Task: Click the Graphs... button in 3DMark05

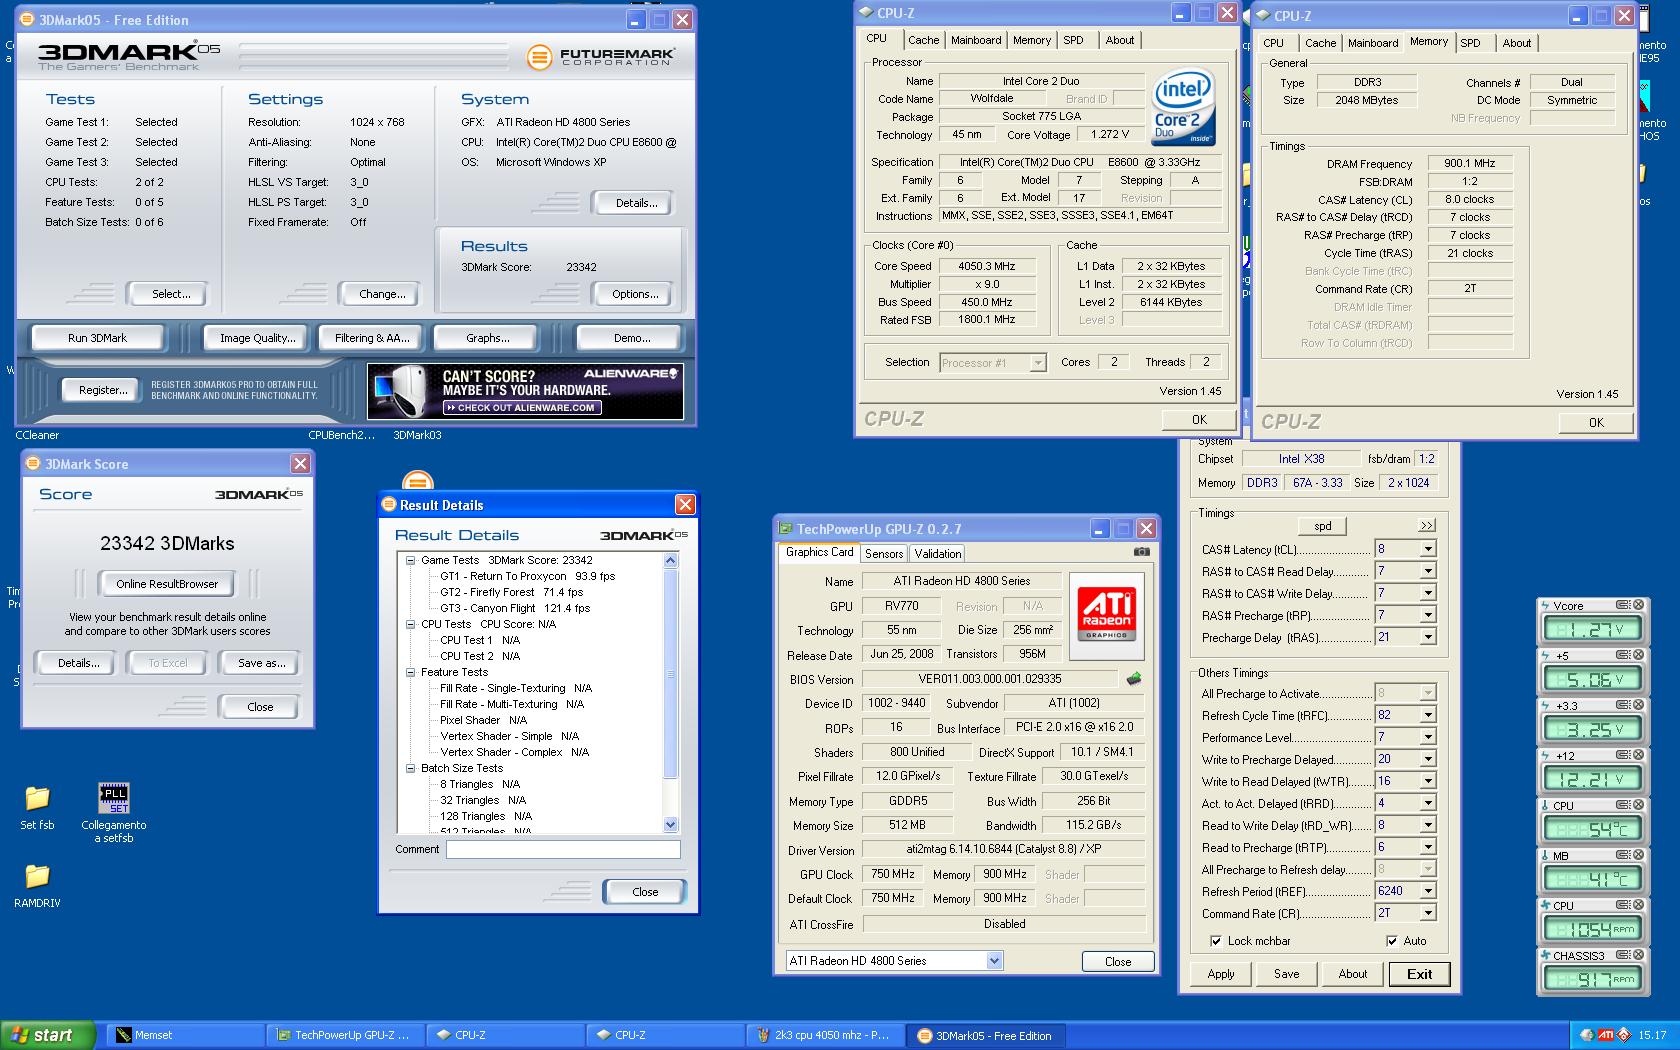Action: (487, 338)
